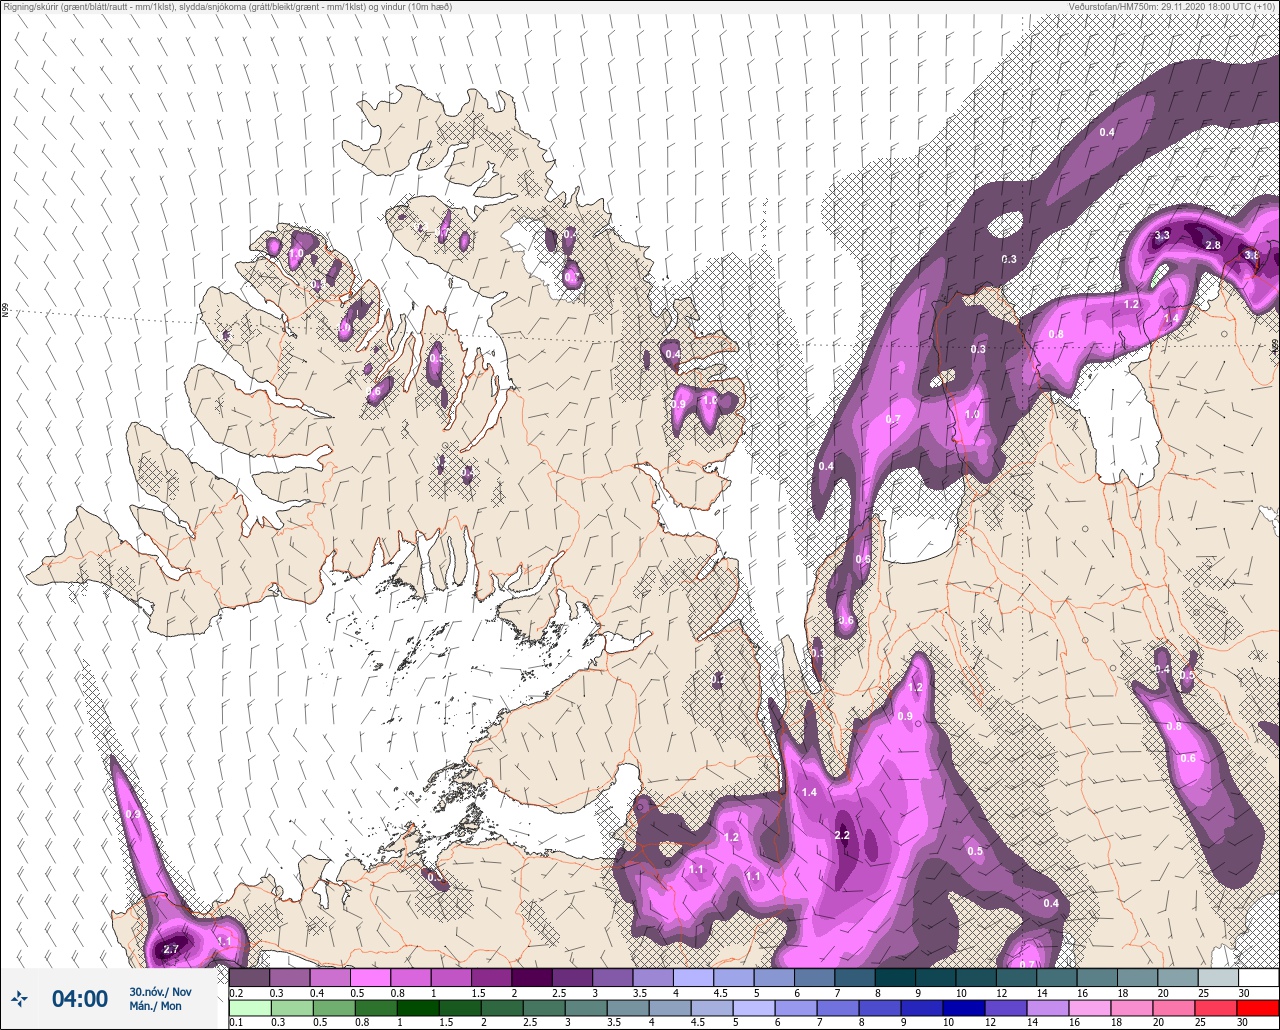Select top-row lavender swatch labeled 4
1280x1030 pixels.
pos(694,977)
